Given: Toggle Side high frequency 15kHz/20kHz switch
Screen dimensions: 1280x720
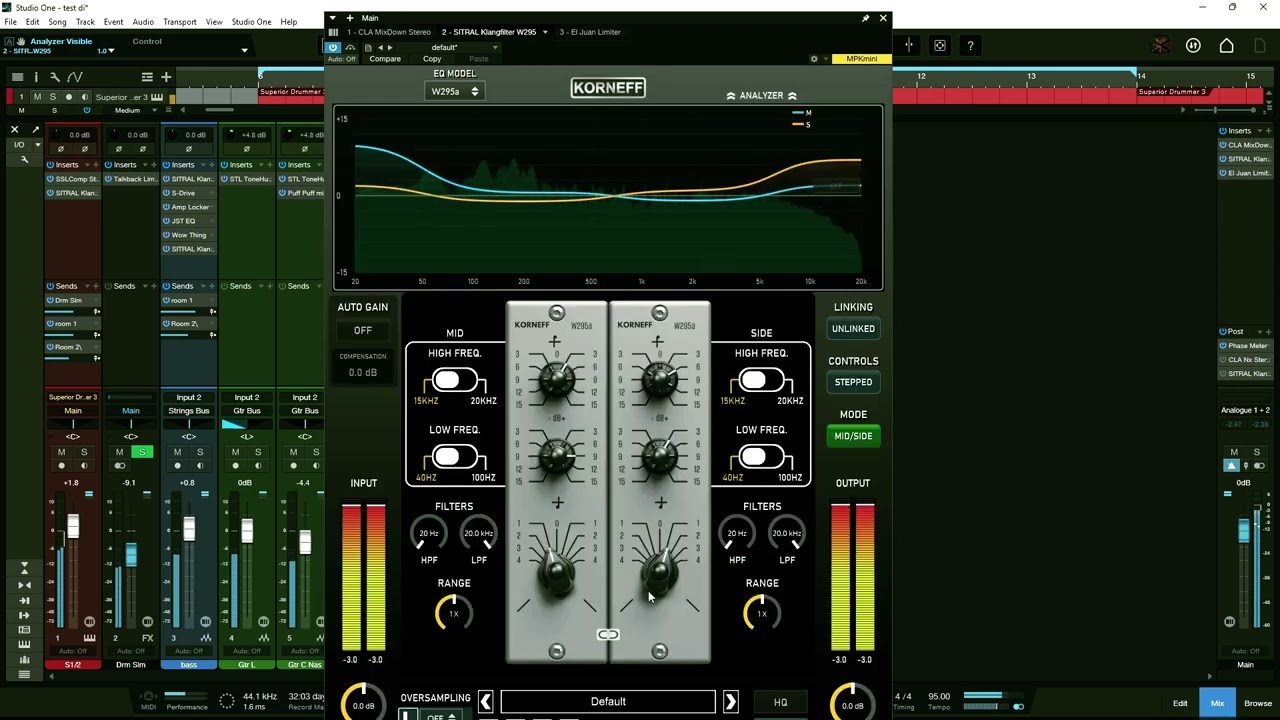Looking at the screenshot, I should [x=761, y=381].
